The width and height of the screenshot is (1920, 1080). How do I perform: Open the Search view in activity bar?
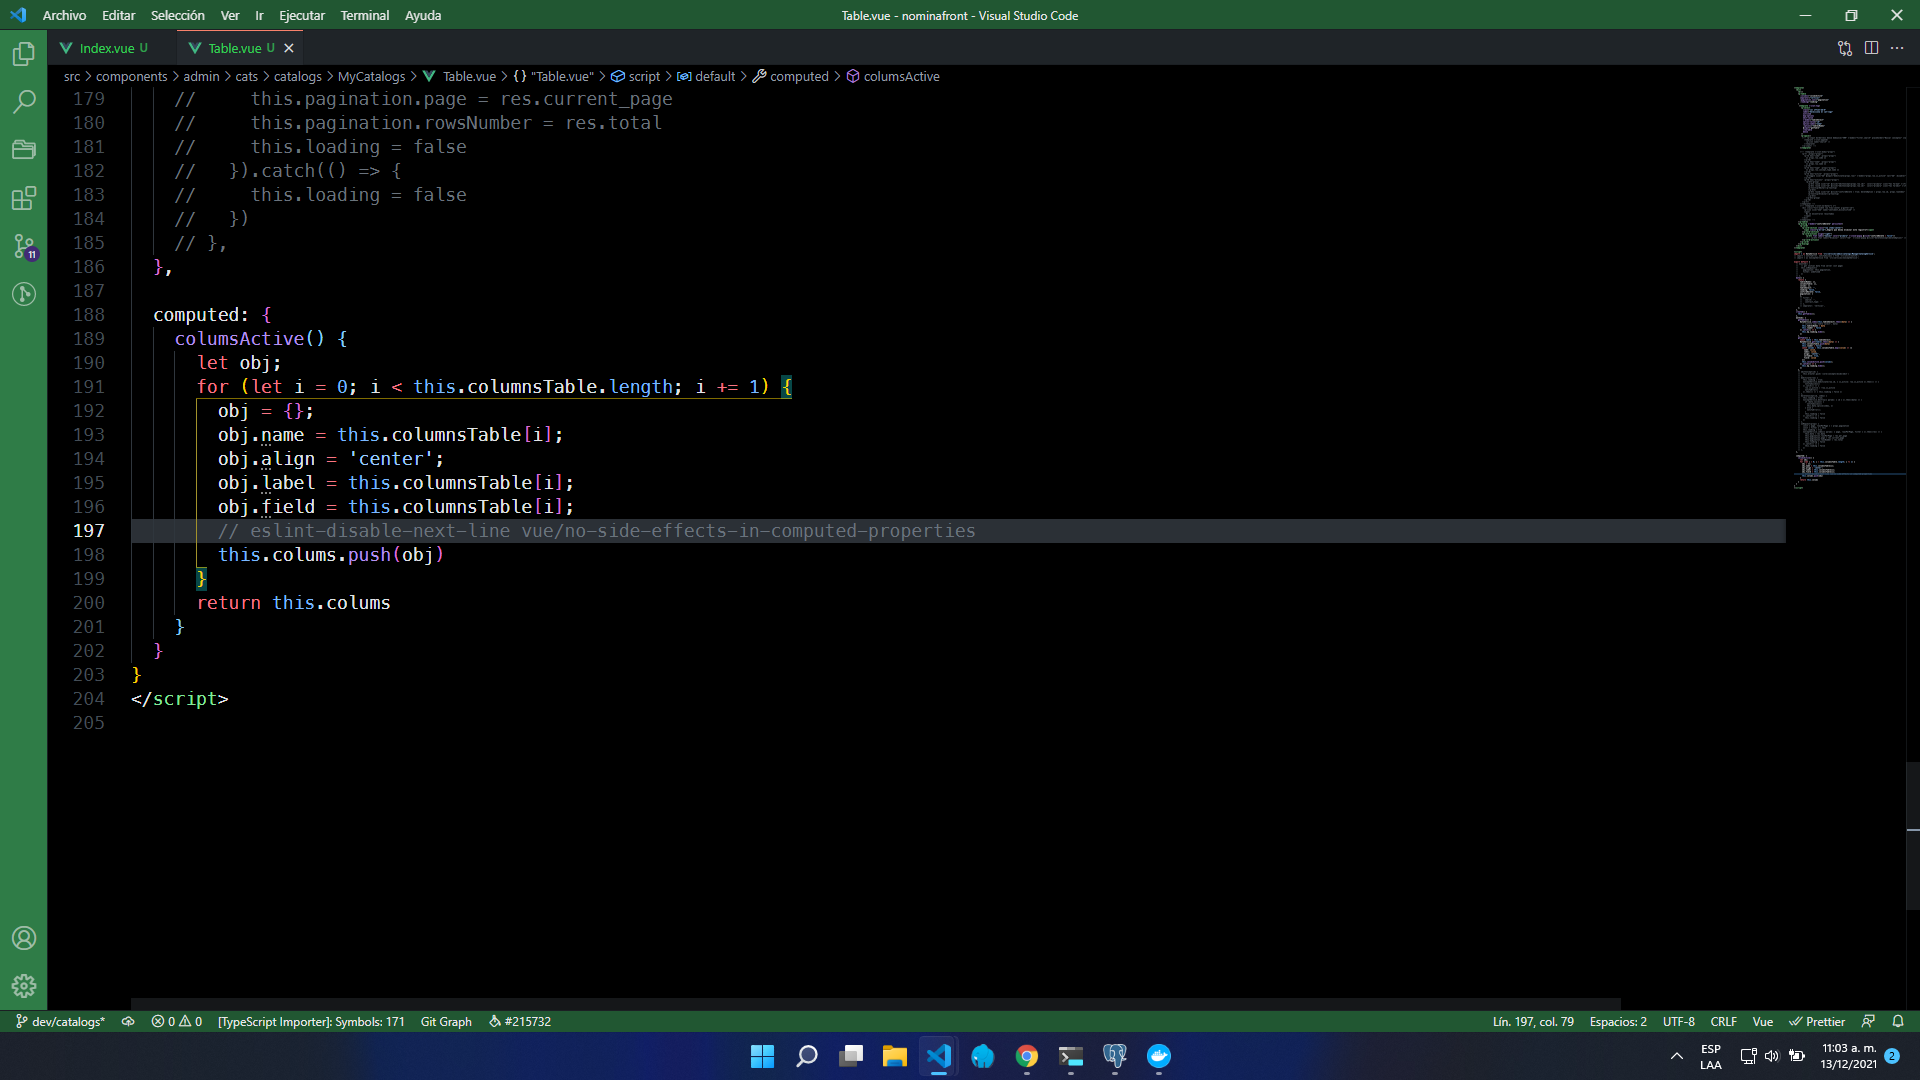[x=24, y=102]
